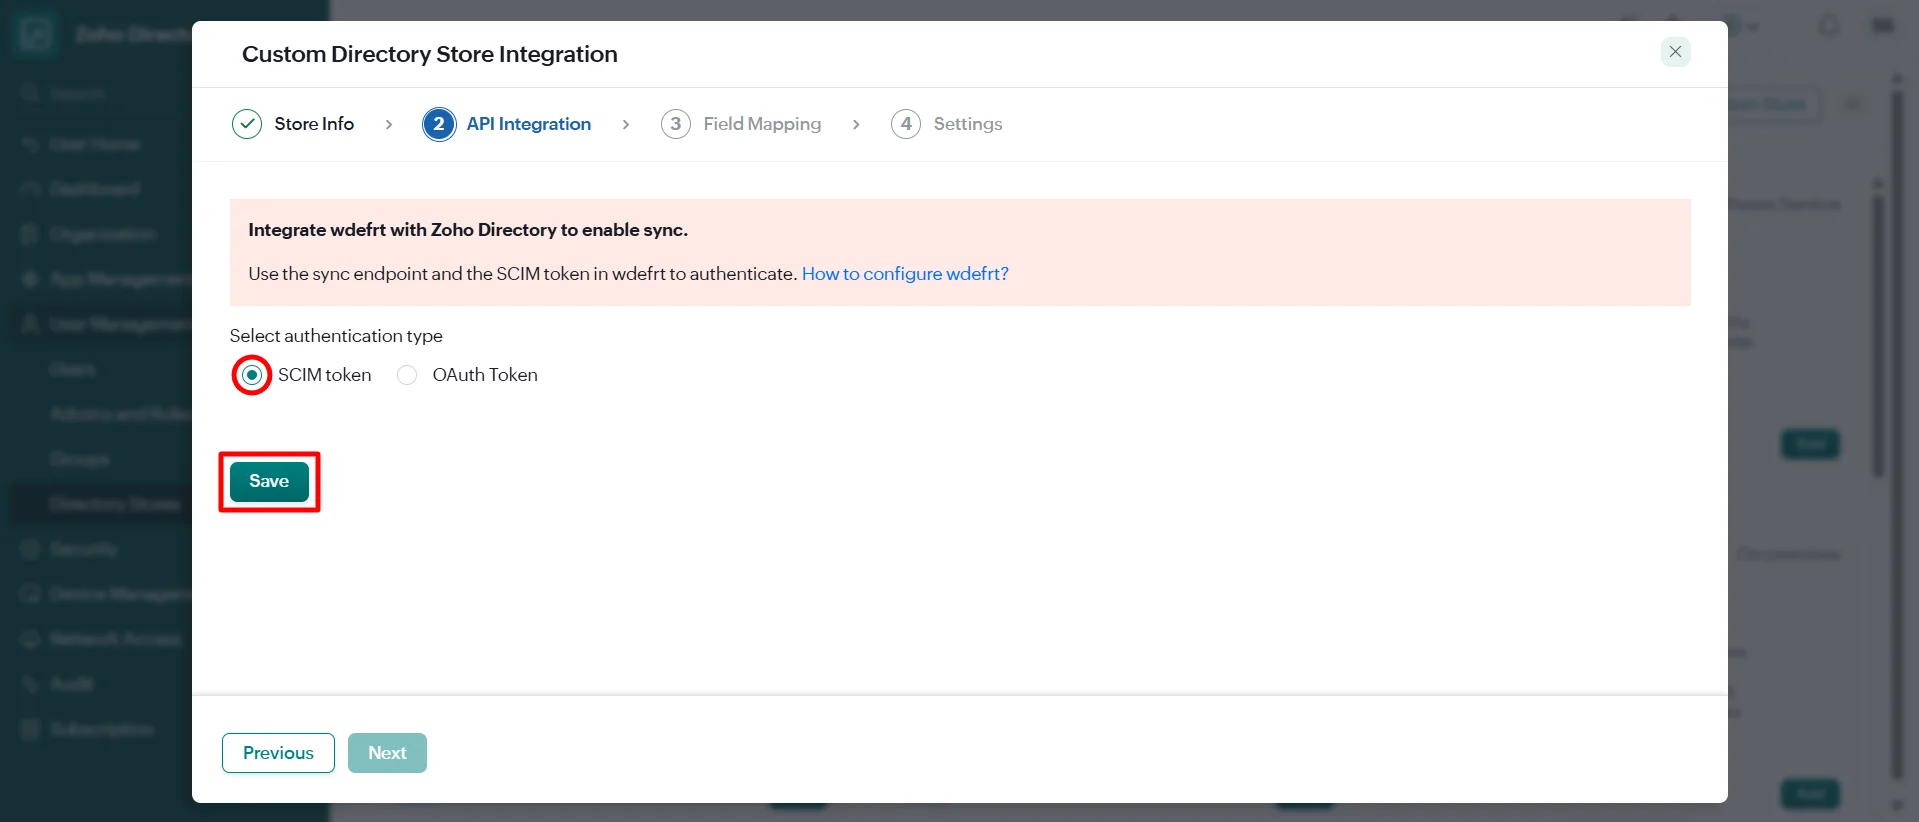Click the 'Select authentication type' label
This screenshot has height=822, width=1919.
click(336, 336)
